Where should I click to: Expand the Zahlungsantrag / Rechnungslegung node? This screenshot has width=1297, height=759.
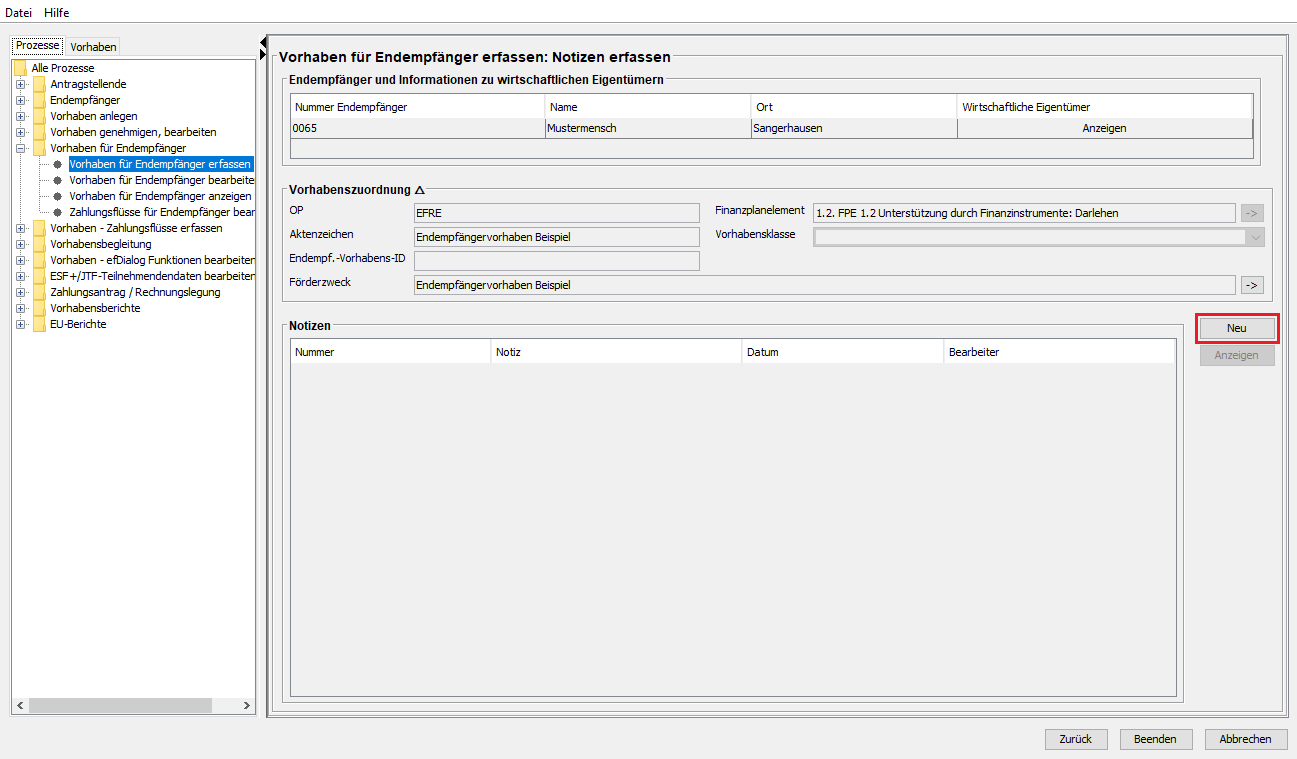pos(20,292)
